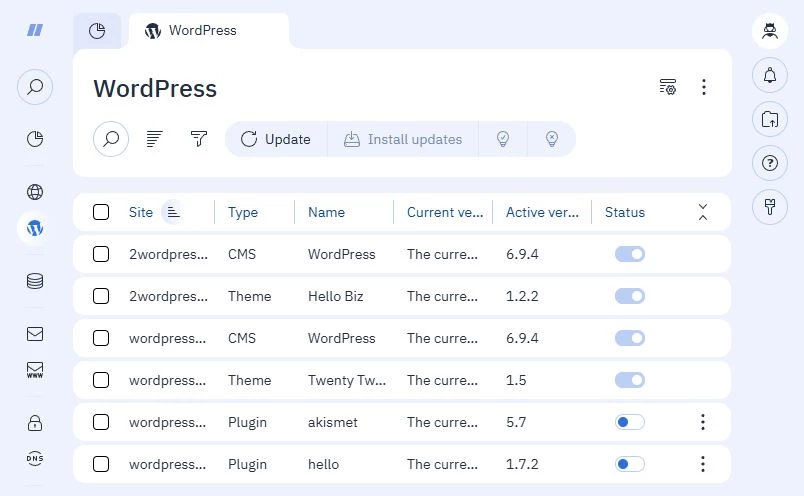The height and width of the screenshot is (496, 804).
Task: Click version 5.7 cell
Action: tap(516, 422)
